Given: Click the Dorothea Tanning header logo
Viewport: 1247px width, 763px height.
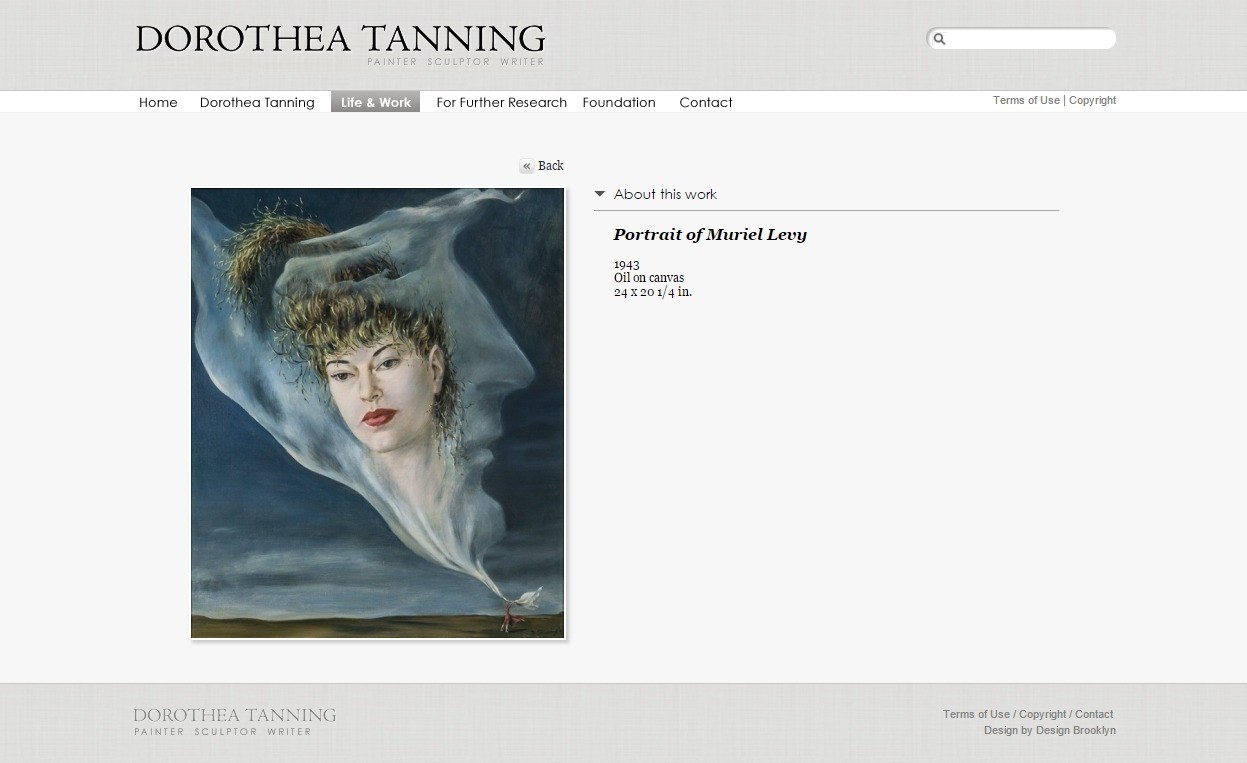Looking at the screenshot, I should point(341,45).
